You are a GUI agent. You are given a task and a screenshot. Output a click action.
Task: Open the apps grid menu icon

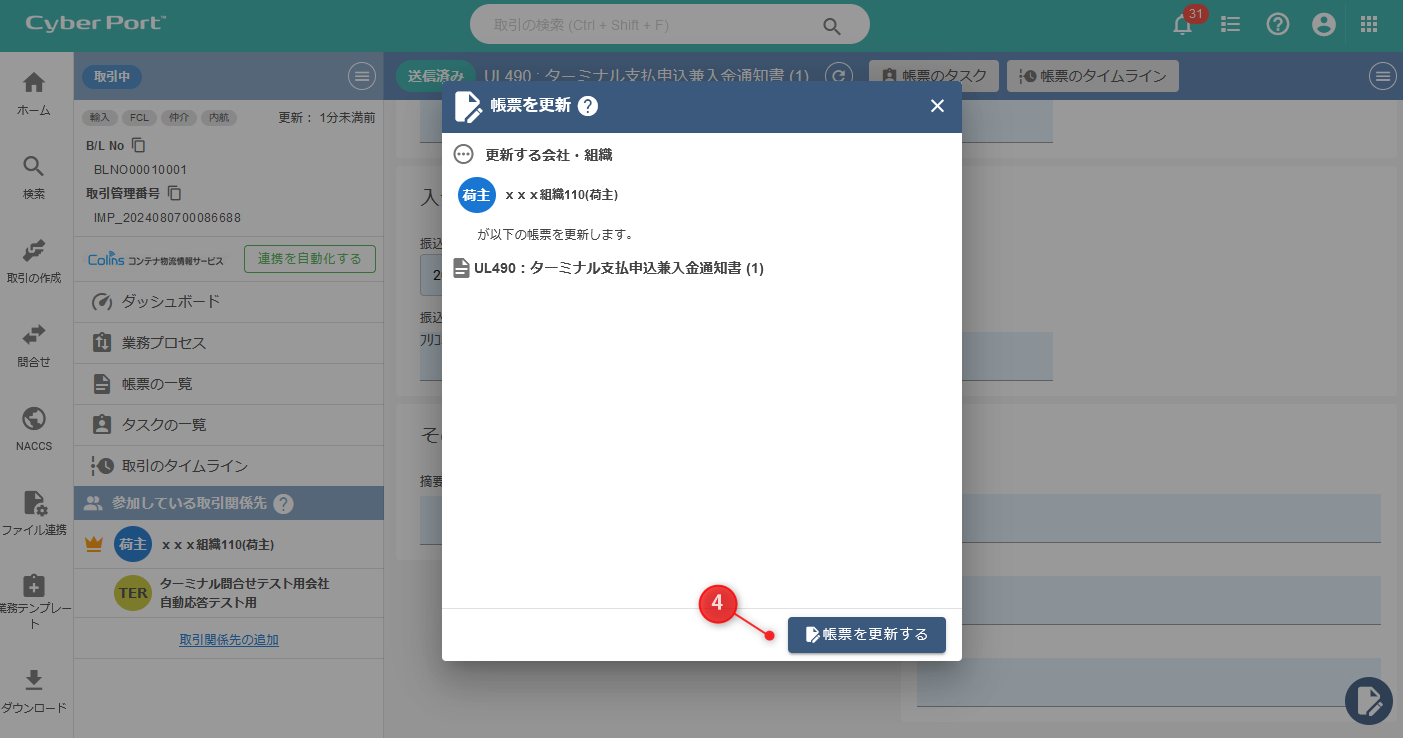[1369, 25]
